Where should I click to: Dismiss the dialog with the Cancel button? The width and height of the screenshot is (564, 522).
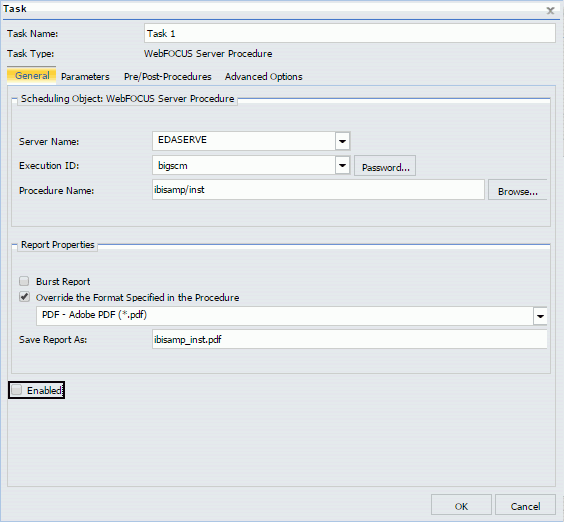pos(525,505)
